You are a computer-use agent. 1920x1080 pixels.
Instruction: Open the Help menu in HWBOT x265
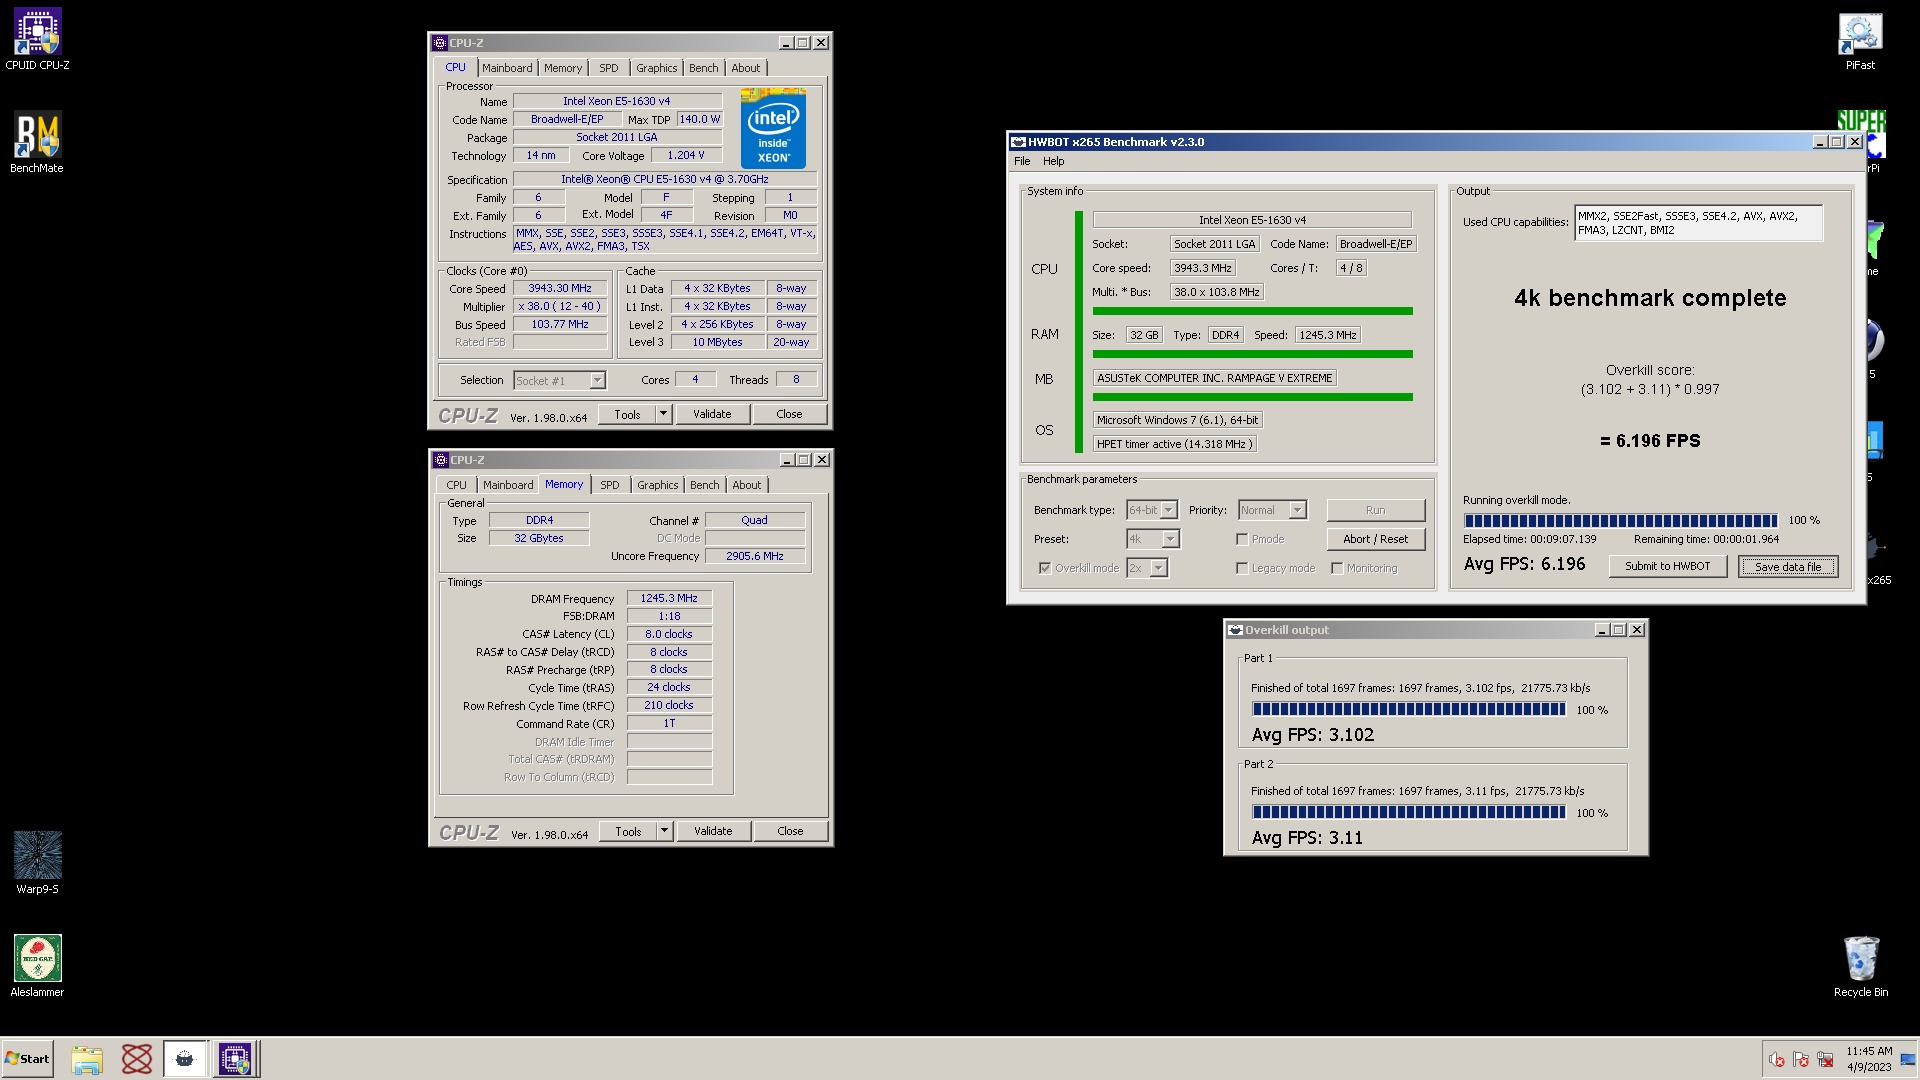[x=1054, y=161]
